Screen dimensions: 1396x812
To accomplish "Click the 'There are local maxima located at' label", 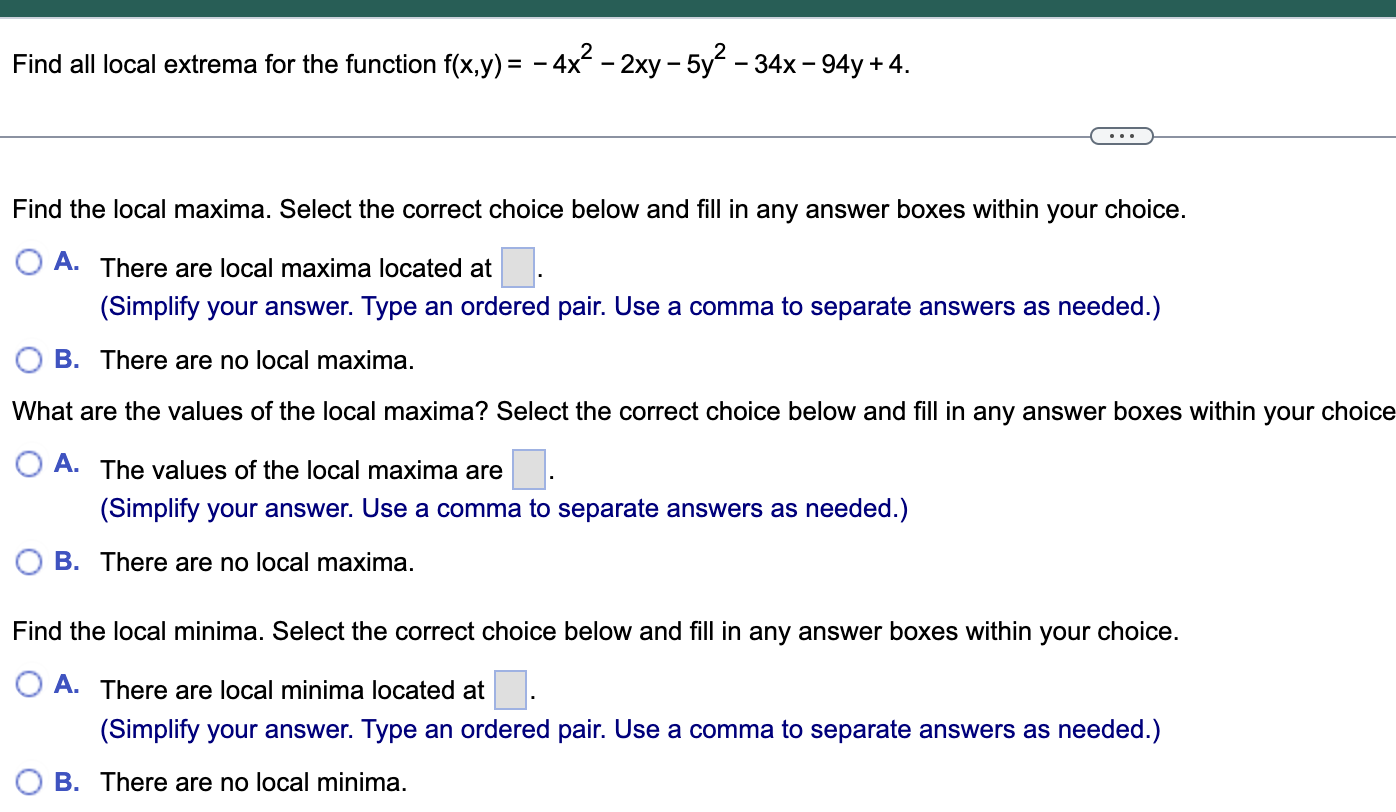I will (x=294, y=268).
